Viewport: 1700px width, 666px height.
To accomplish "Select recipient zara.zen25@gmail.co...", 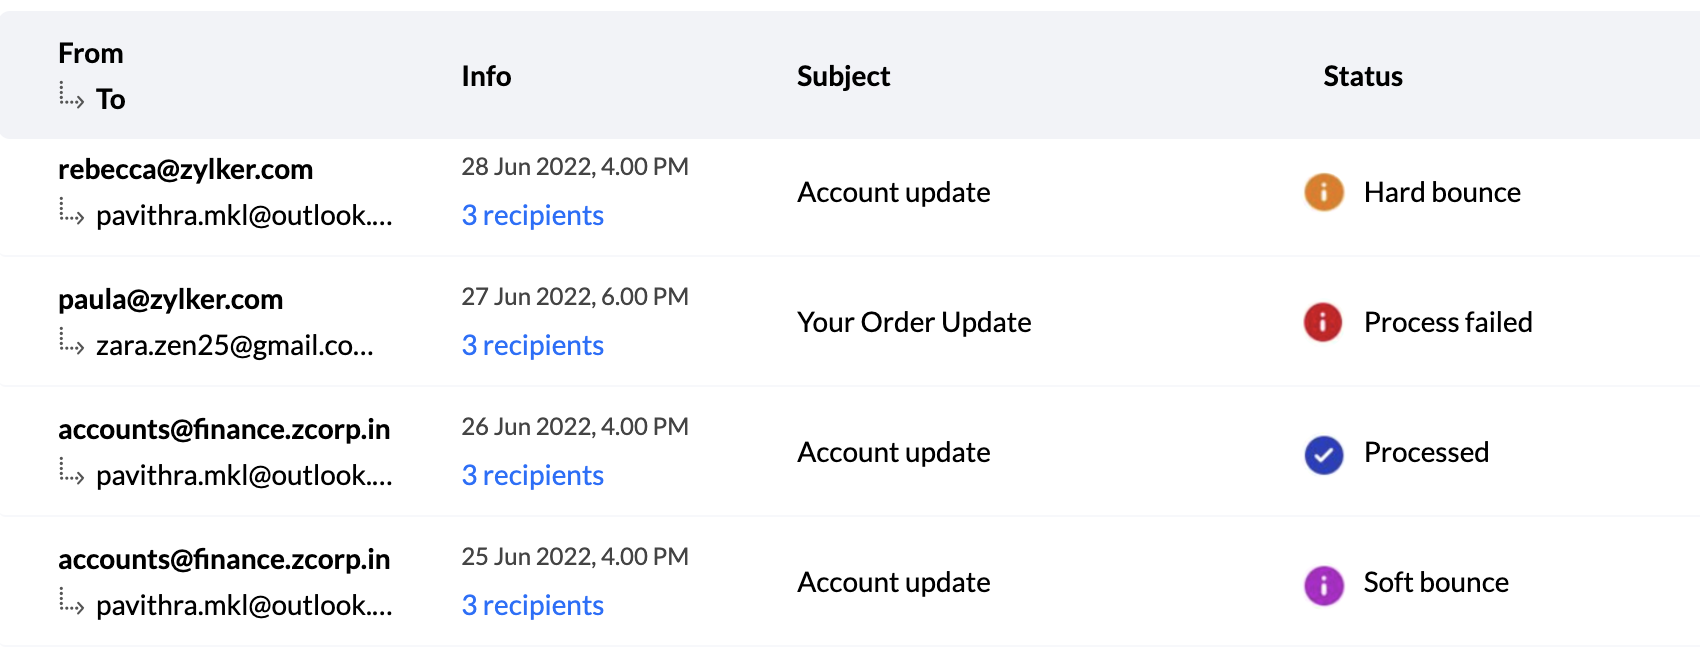I will [235, 345].
